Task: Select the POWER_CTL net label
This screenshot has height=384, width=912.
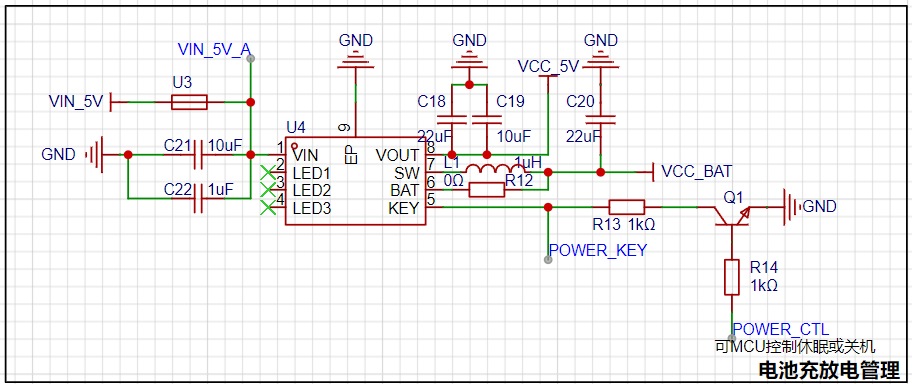Action: [x=781, y=329]
